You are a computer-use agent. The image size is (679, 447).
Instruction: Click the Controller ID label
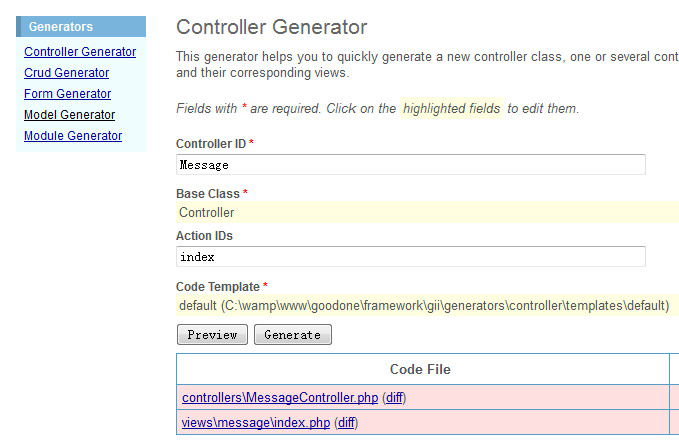(x=211, y=144)
